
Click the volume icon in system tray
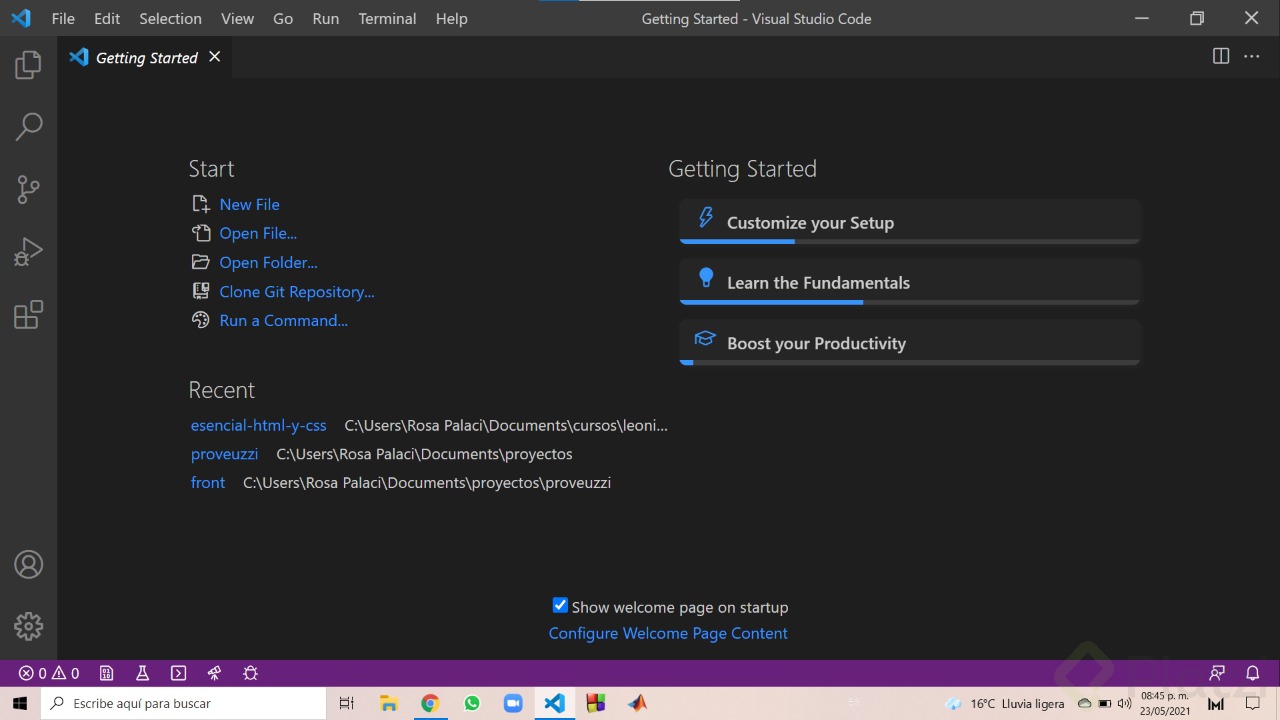coord(1123,703)
